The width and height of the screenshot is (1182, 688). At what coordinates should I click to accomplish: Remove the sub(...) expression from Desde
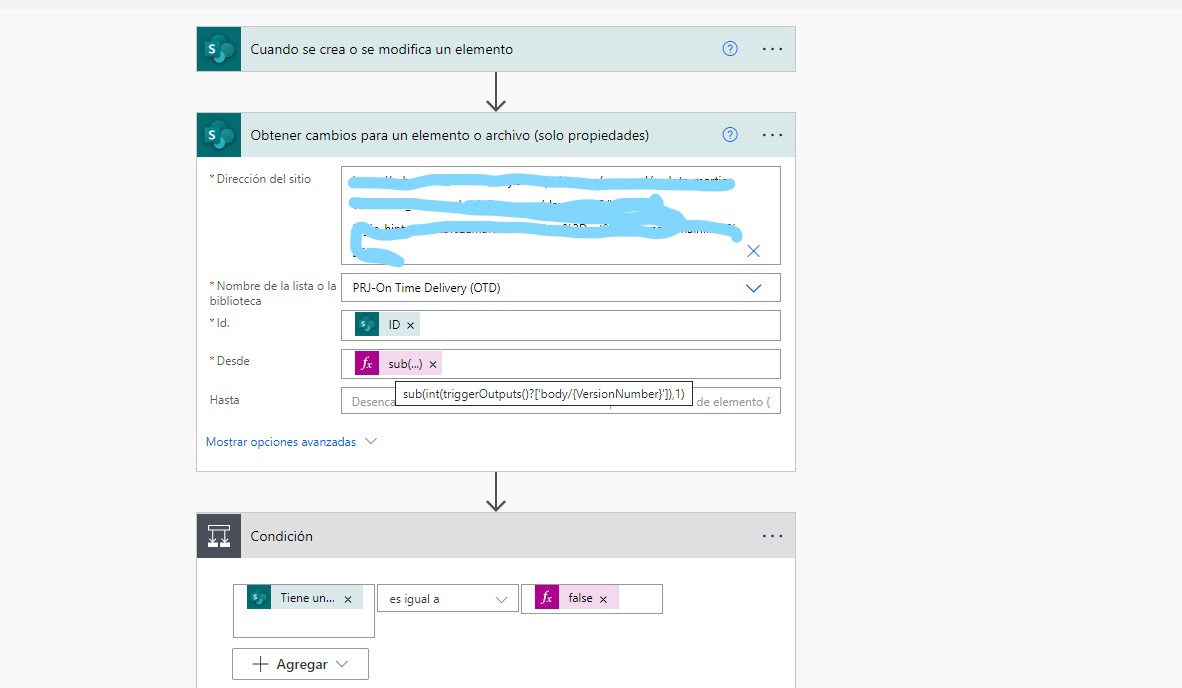click(433, 365)
